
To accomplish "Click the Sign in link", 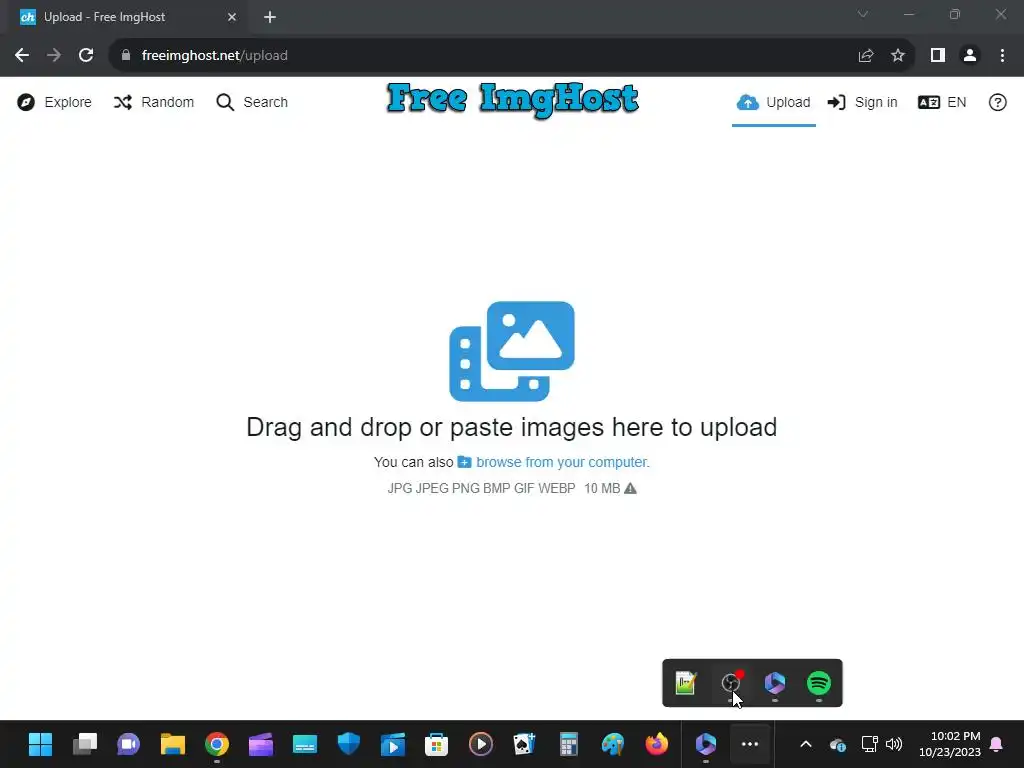I will [x=862, y=103].
